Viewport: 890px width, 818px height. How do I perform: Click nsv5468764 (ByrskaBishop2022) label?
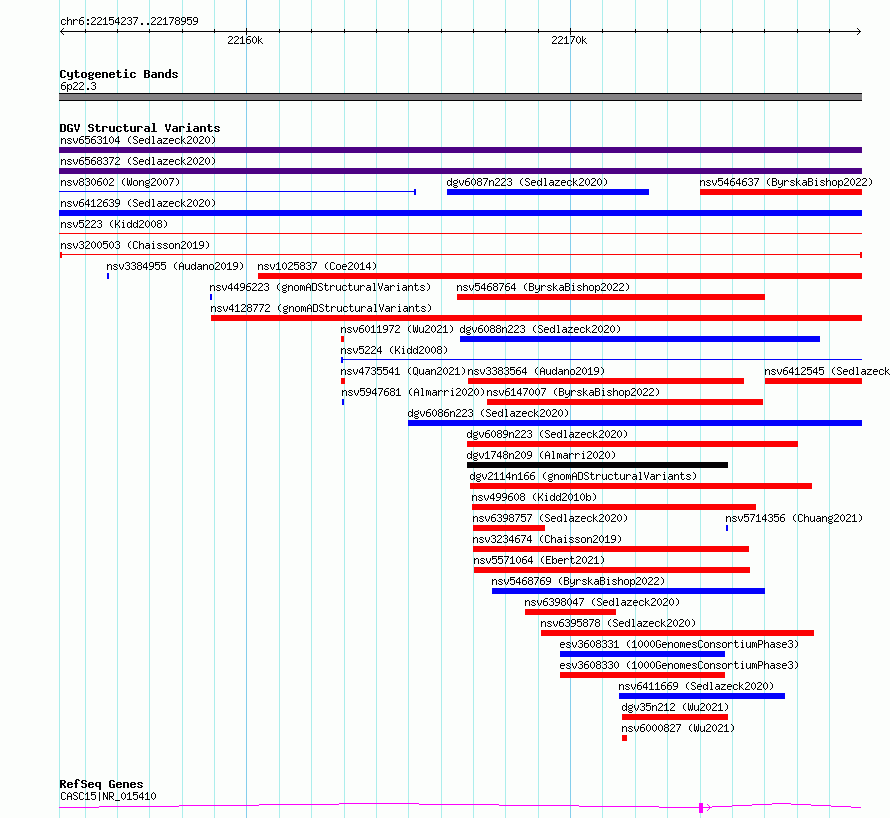coord(543,287)
